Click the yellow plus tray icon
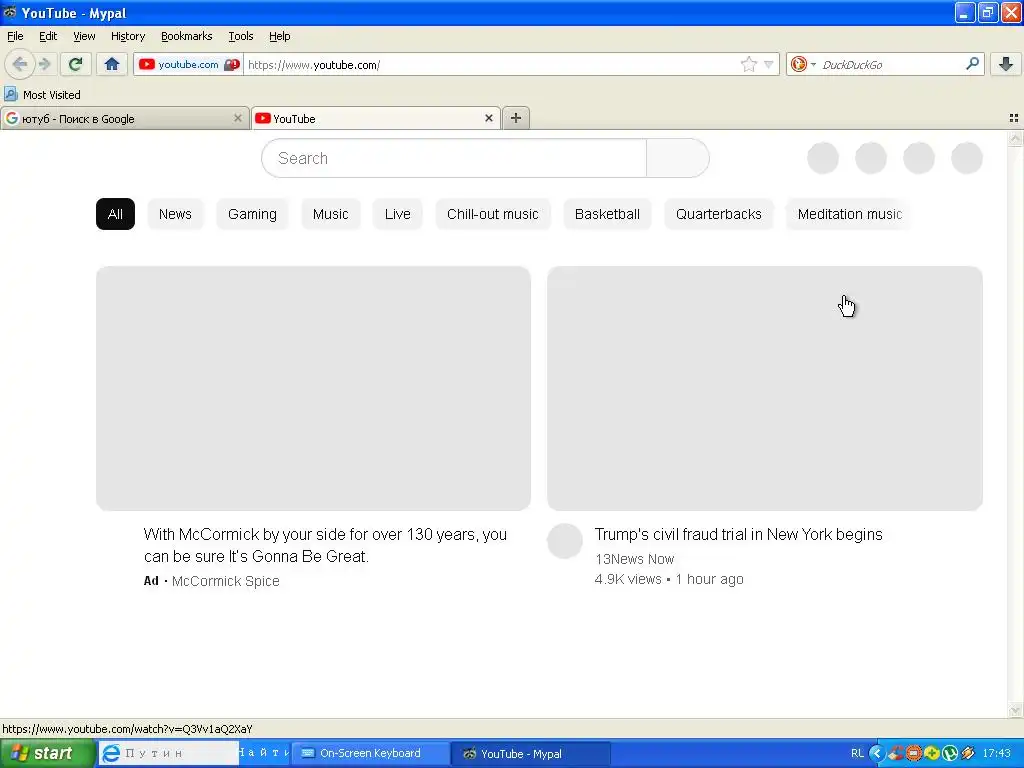1024x768 pixels. [931, 753]
